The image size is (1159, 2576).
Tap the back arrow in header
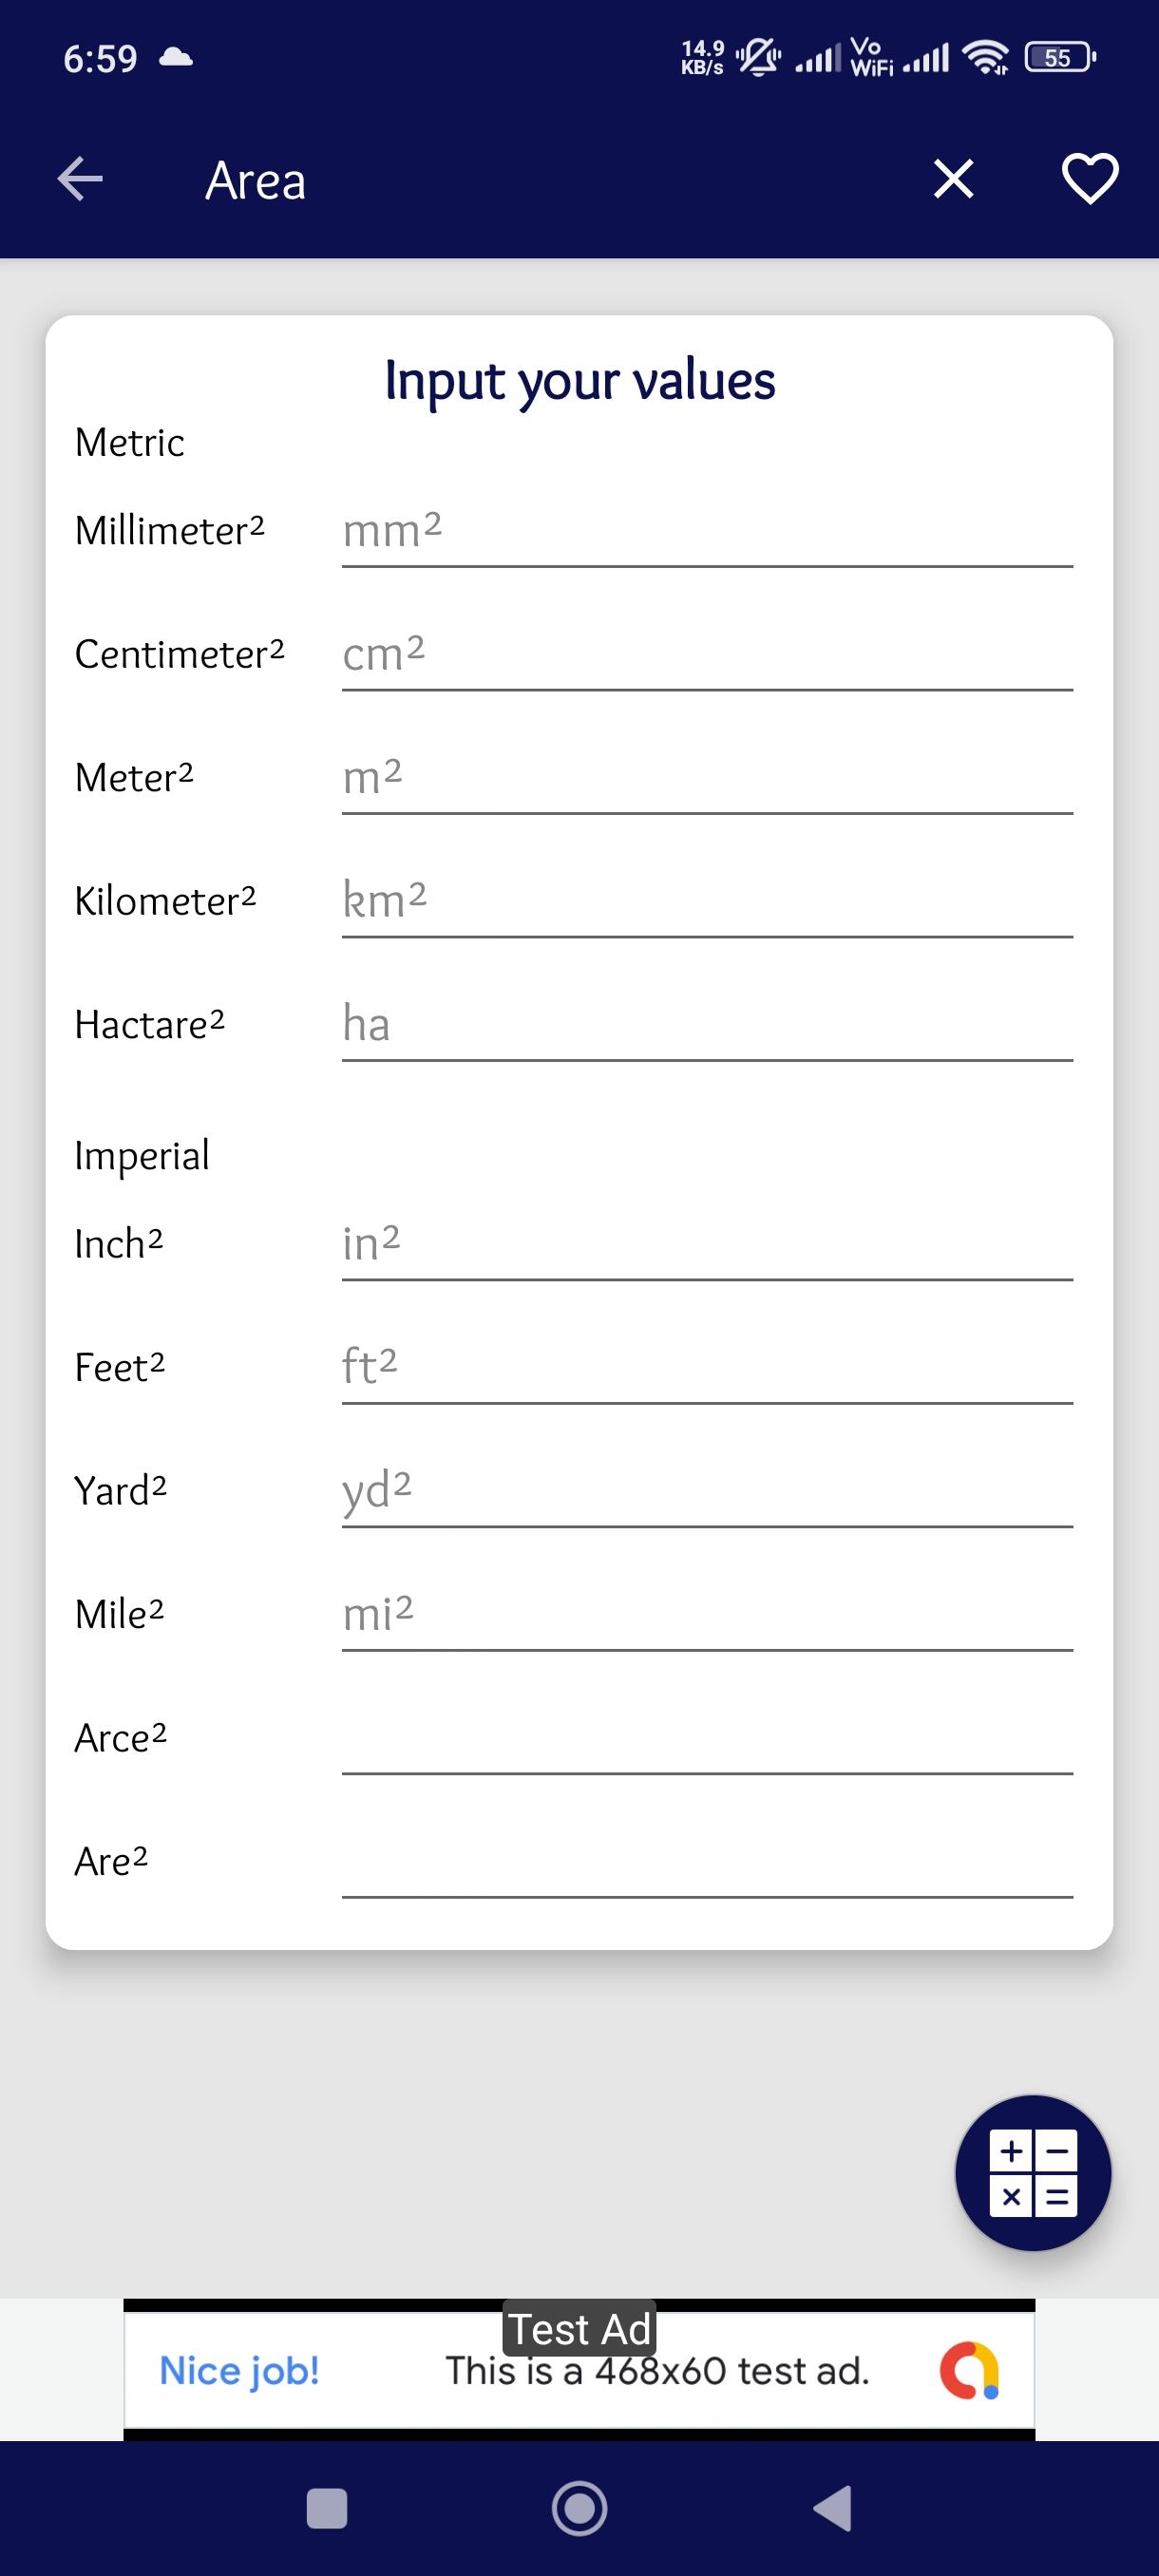pos(80,180)
